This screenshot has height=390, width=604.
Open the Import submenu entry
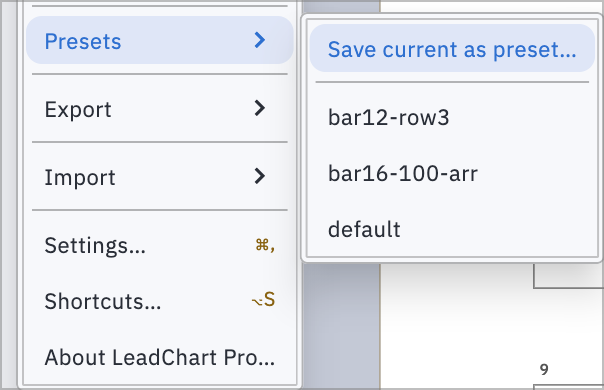159,177
